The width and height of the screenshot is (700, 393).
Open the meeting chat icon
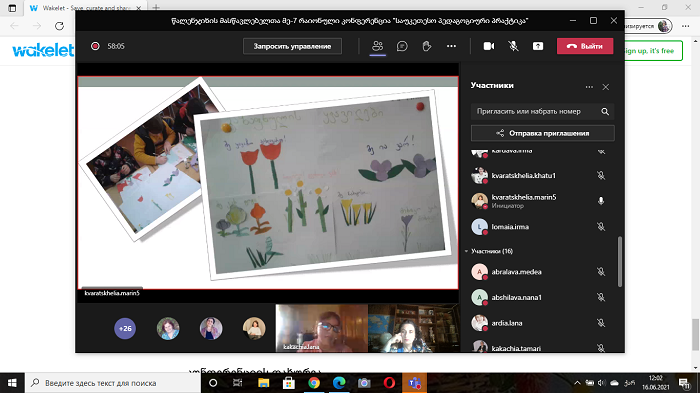pos(402,46)
